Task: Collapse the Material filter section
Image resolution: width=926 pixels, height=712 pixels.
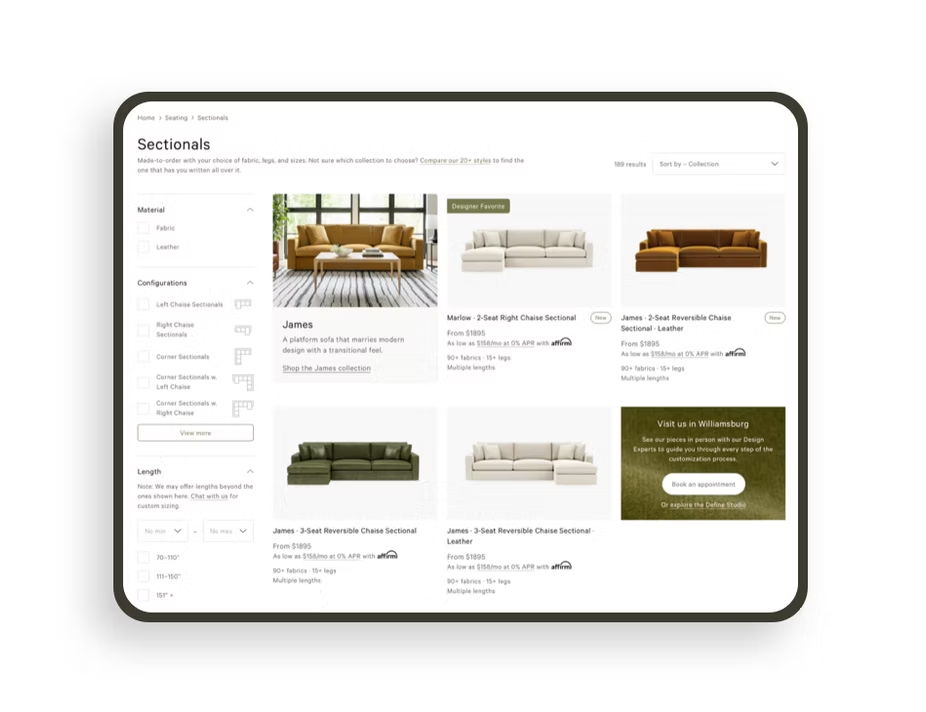Action: click(x=250, y=210)
